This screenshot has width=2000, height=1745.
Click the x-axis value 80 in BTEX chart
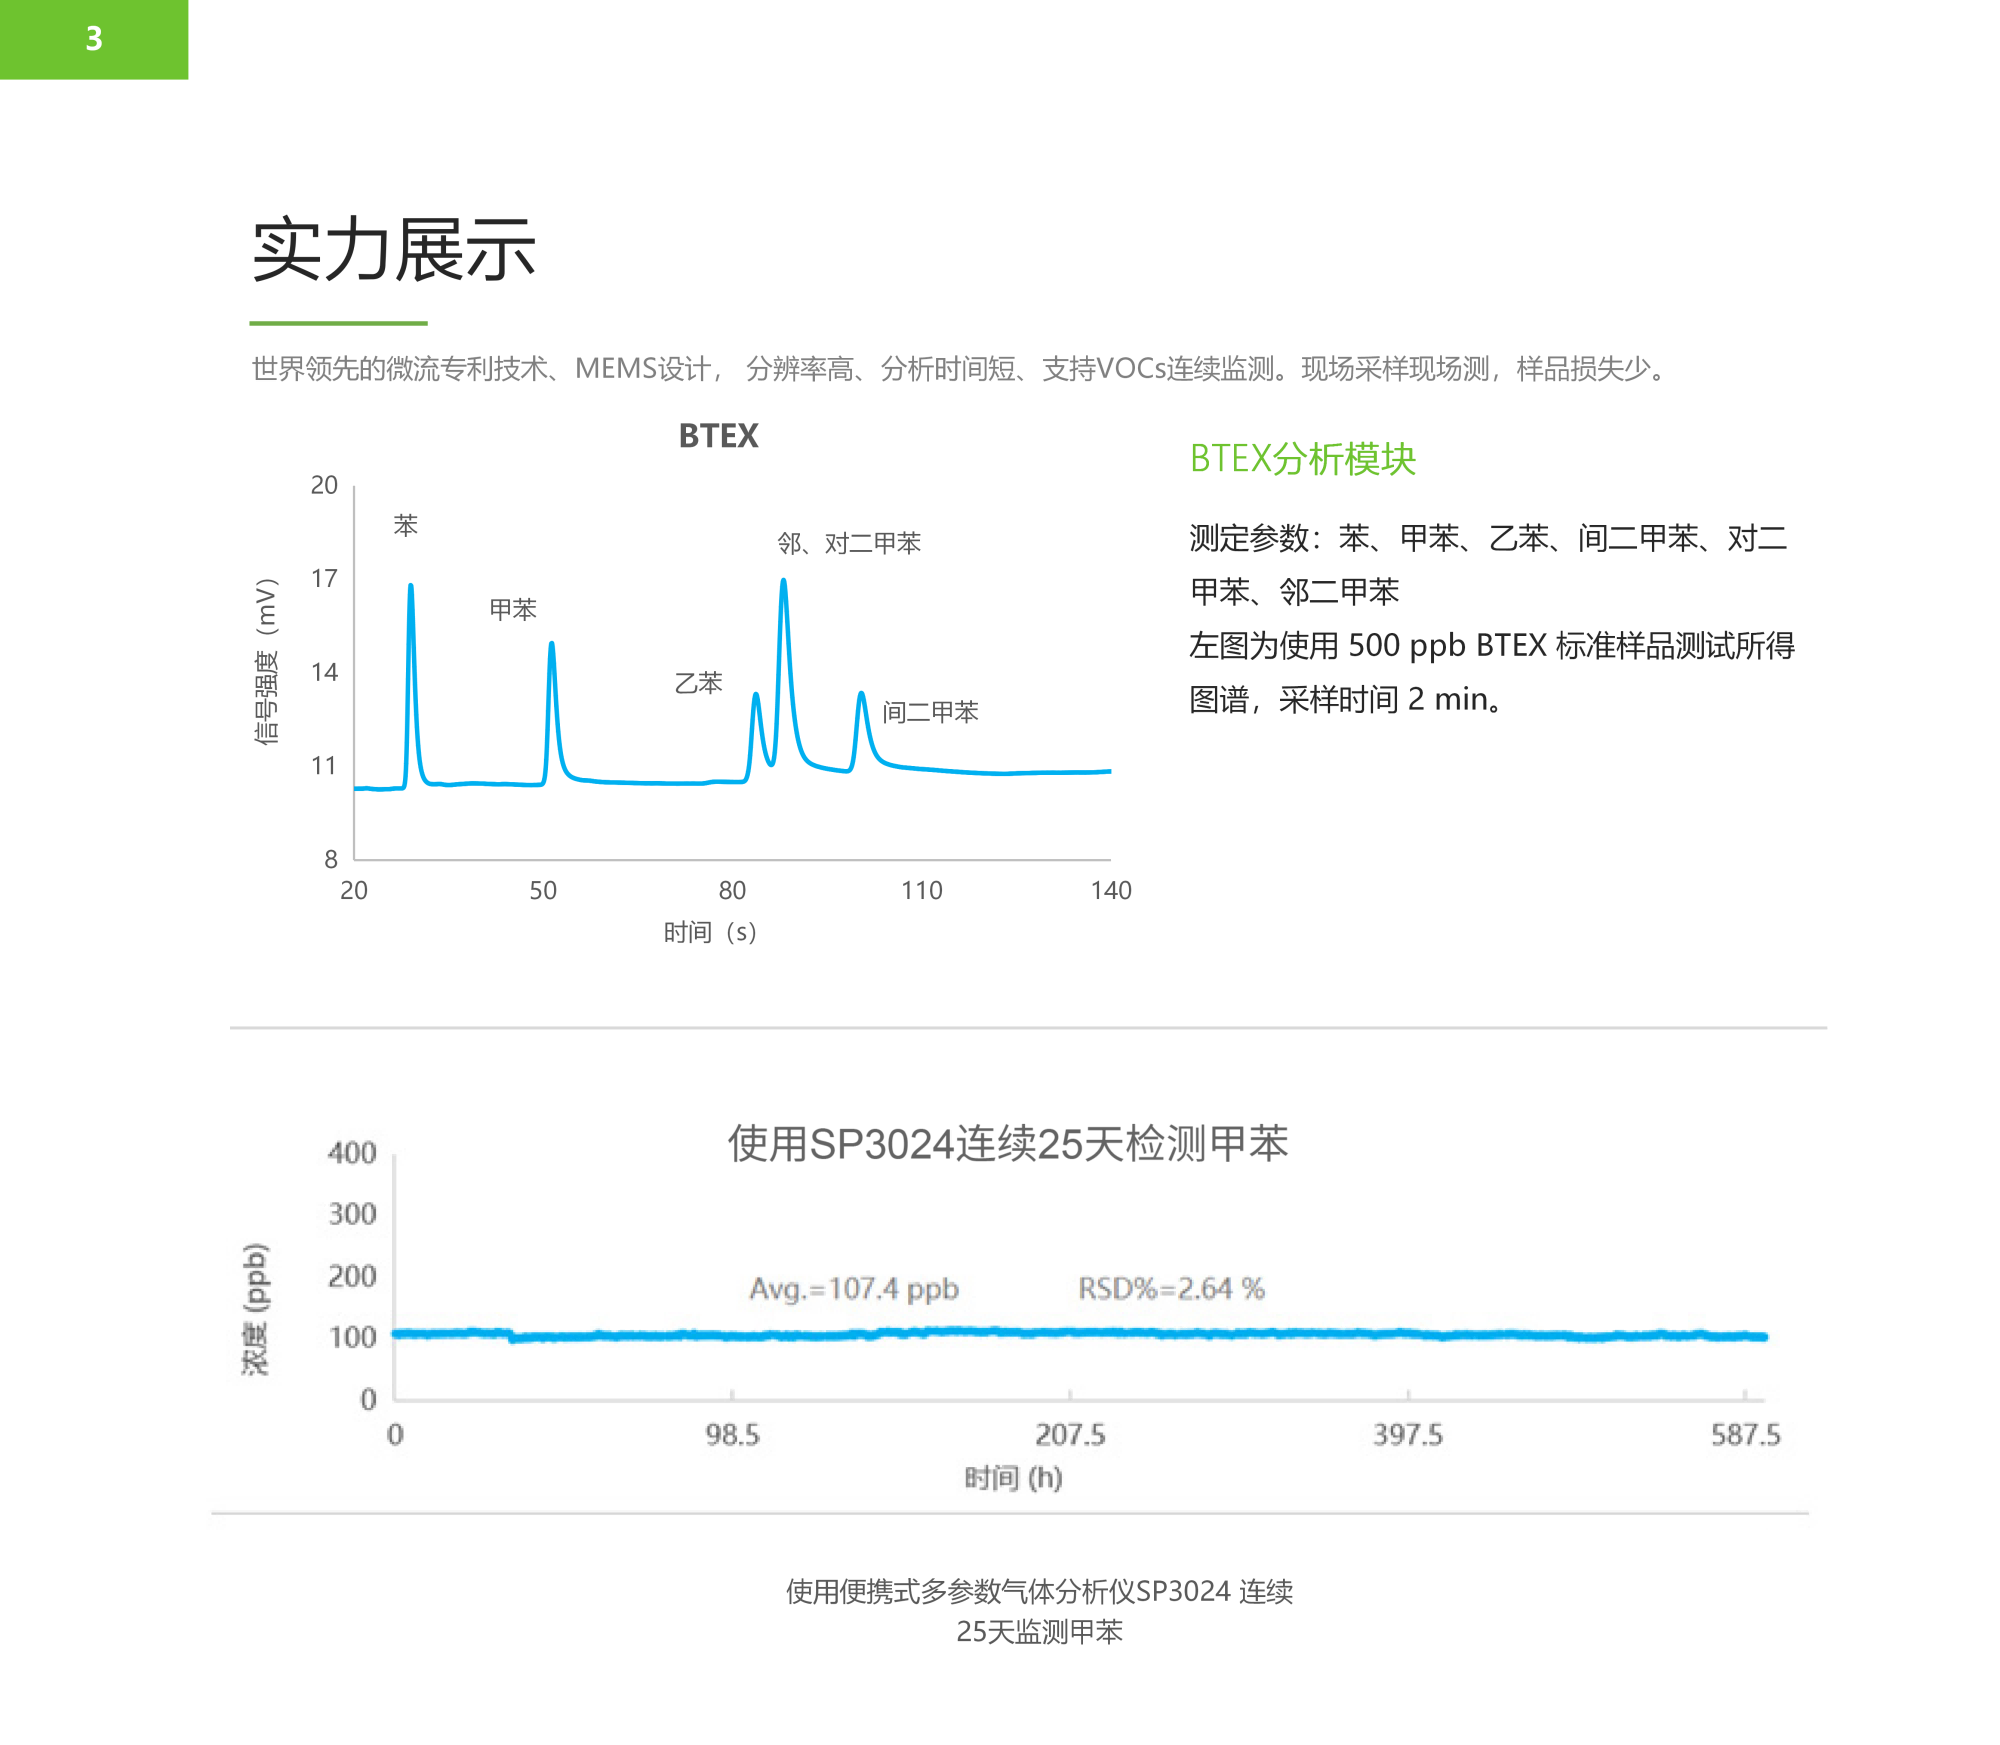[x=732, y=890]
